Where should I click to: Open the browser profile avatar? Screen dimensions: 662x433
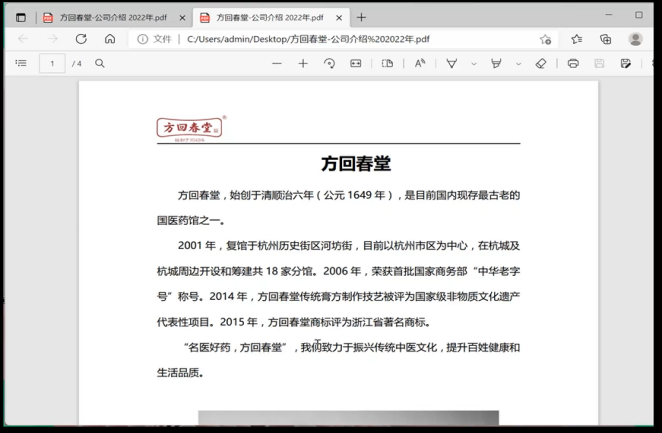pyautogui.click(x=635, y=39)
